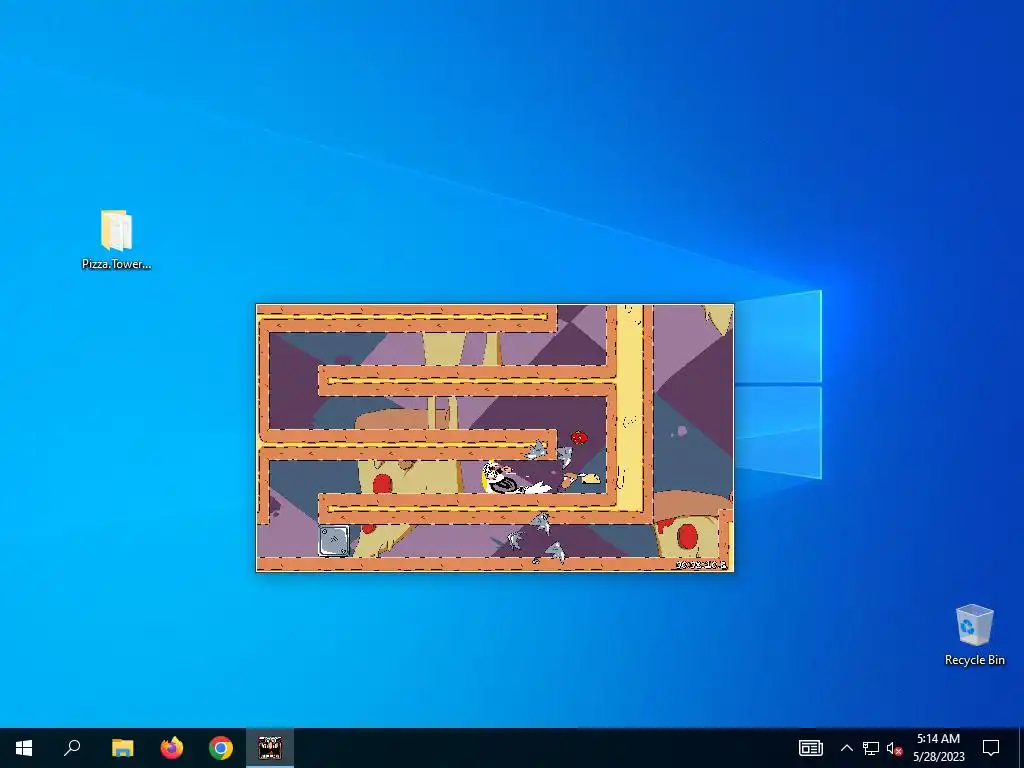The height and width of the screenshot is (768, 1024).
Task: Open the Action Center notifications icon
Action: pyautogui.click(x=991, y=748)
